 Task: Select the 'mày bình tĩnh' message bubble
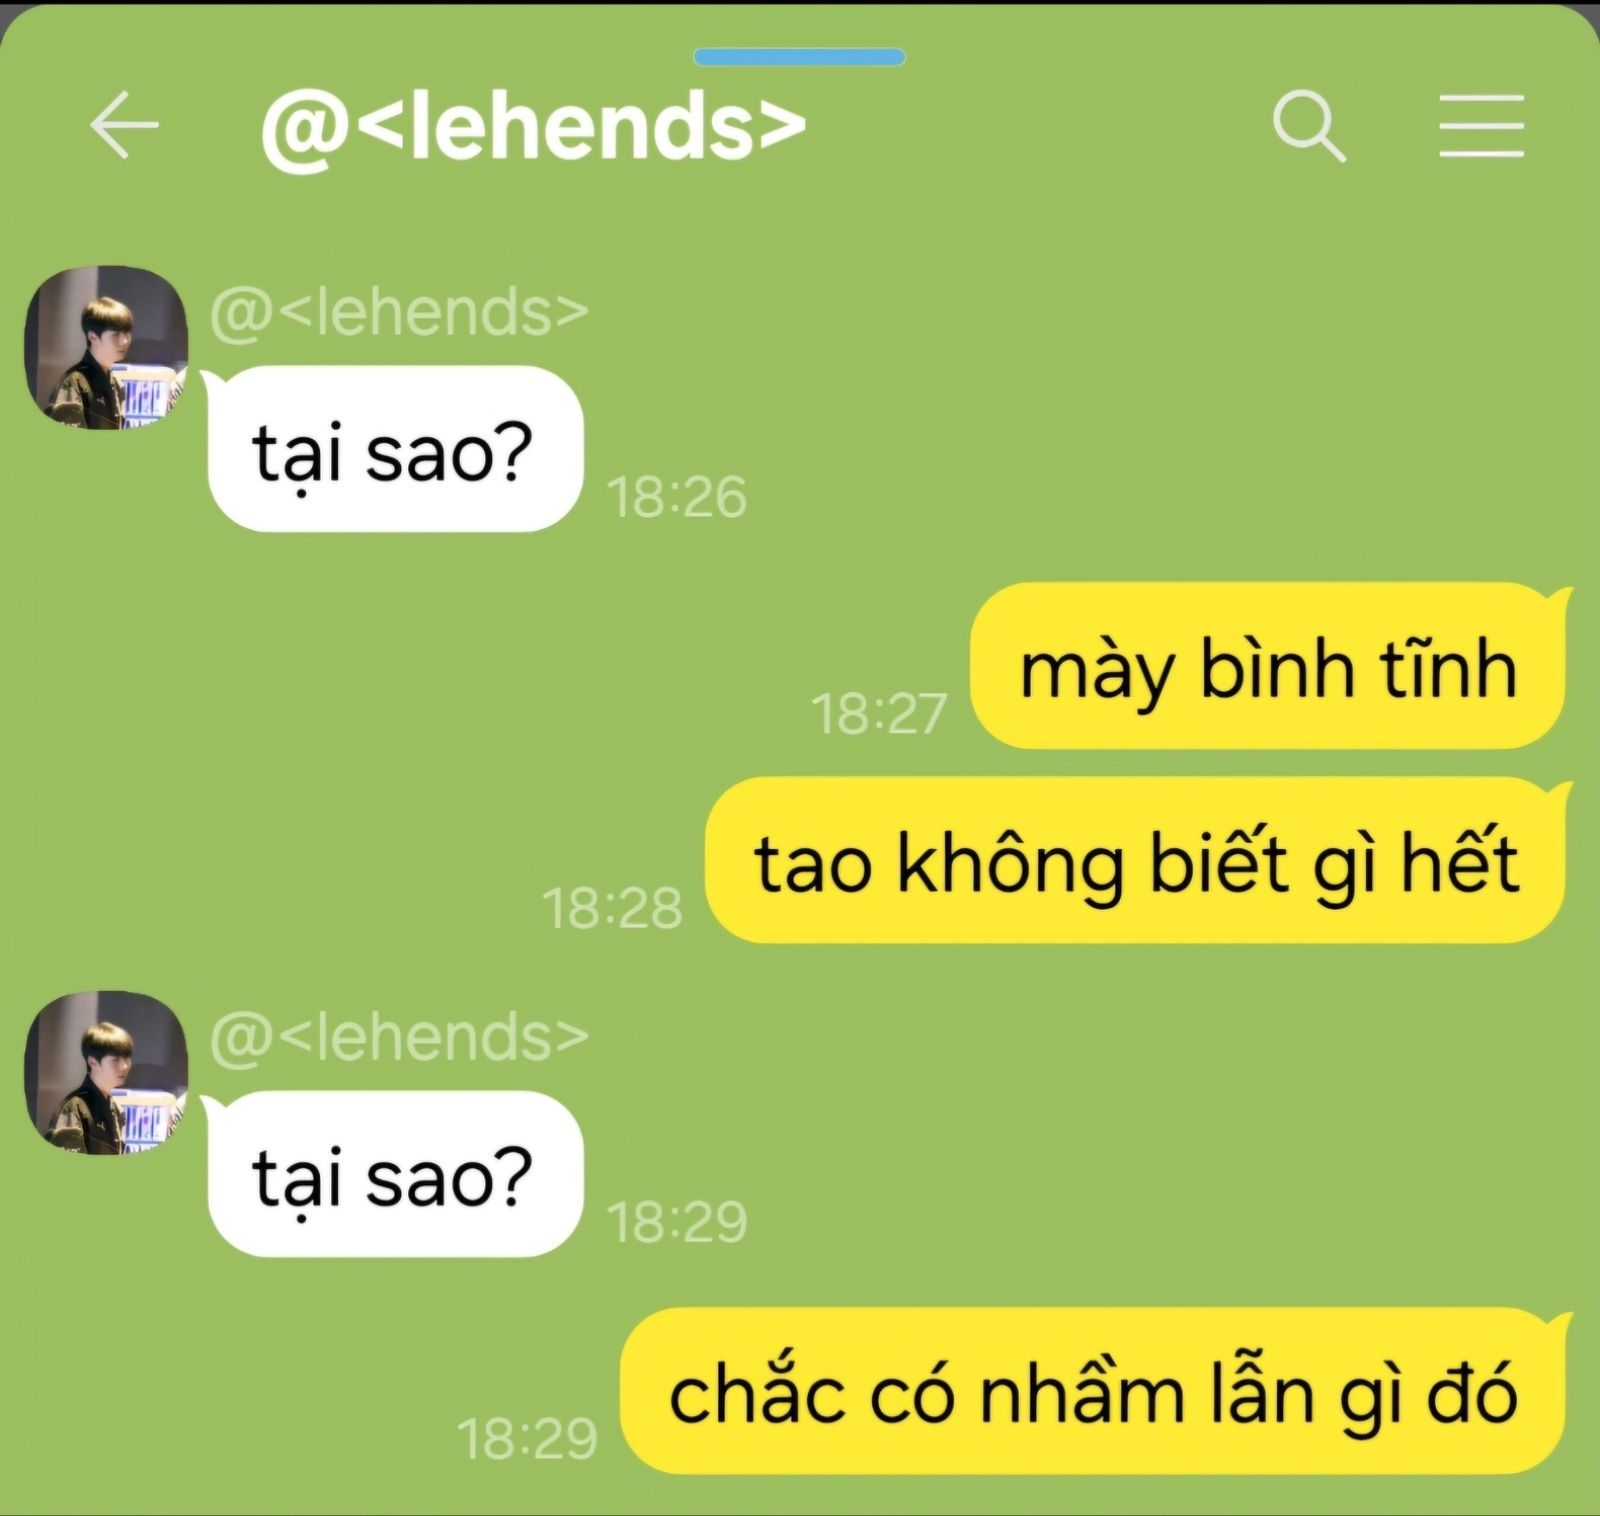point(1268,666)
